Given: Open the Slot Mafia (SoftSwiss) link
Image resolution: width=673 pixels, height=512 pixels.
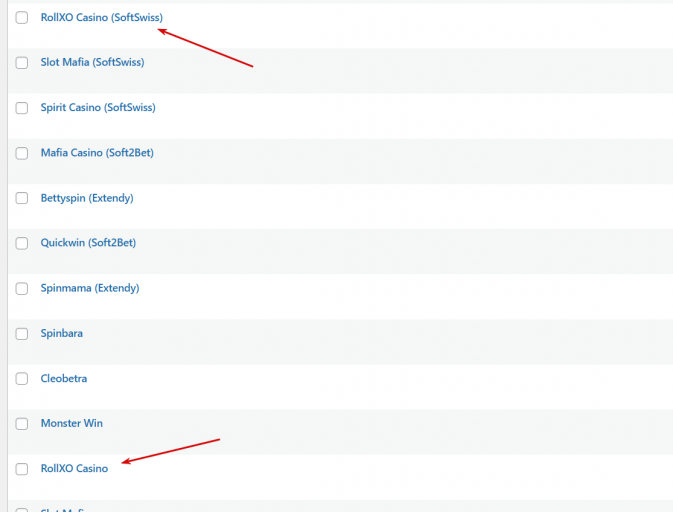Looking at the screenshot, I should [92, 62].
